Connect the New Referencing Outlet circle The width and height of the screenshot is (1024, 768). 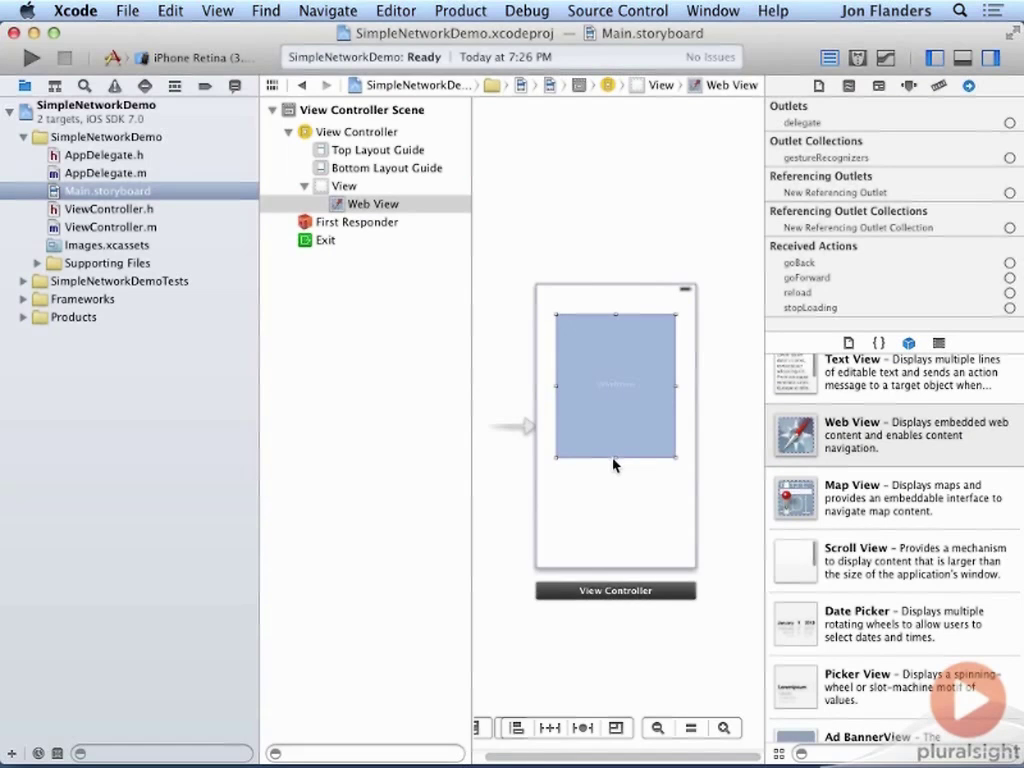1010,193
